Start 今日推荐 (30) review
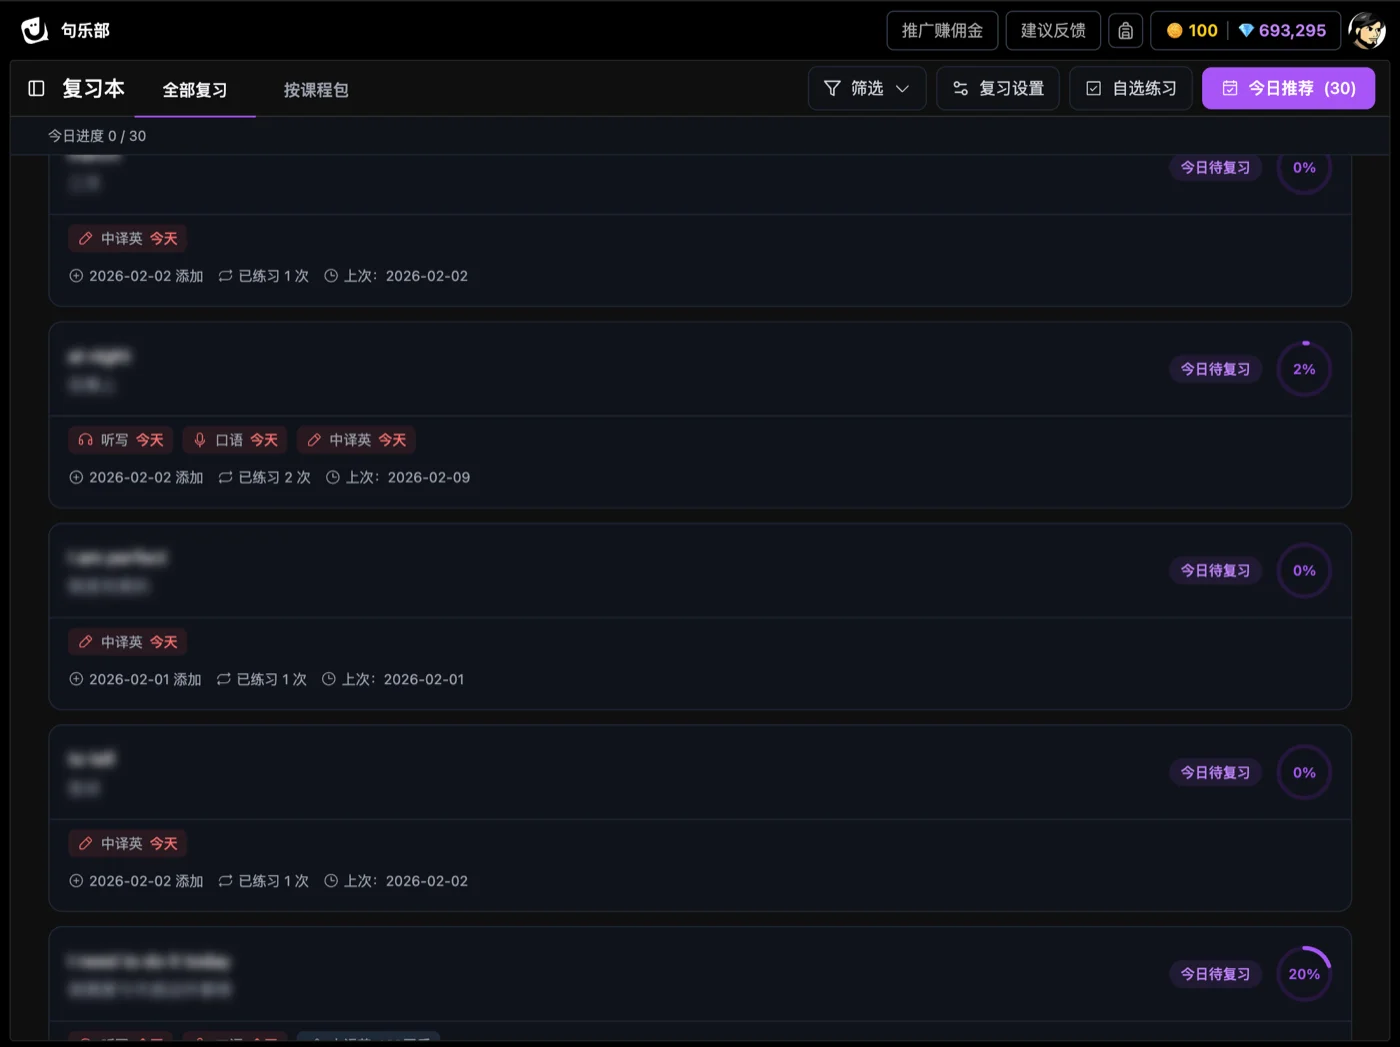 [x=1288, y=89]
